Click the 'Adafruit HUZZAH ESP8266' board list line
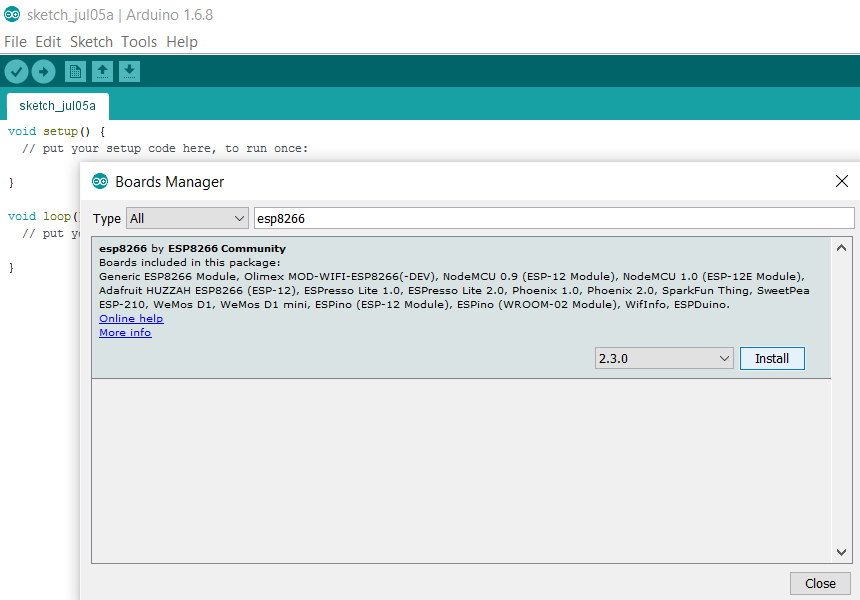 point(454,291)
